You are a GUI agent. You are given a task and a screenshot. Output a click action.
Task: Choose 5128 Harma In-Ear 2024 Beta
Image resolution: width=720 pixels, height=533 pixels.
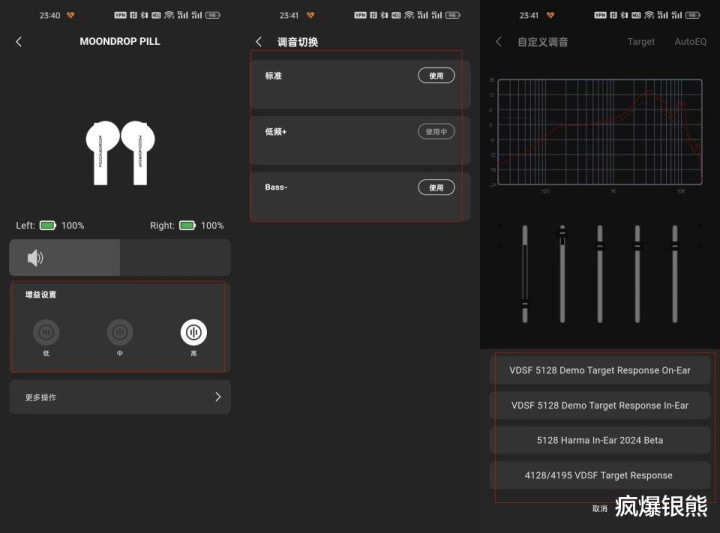point(600,440)
